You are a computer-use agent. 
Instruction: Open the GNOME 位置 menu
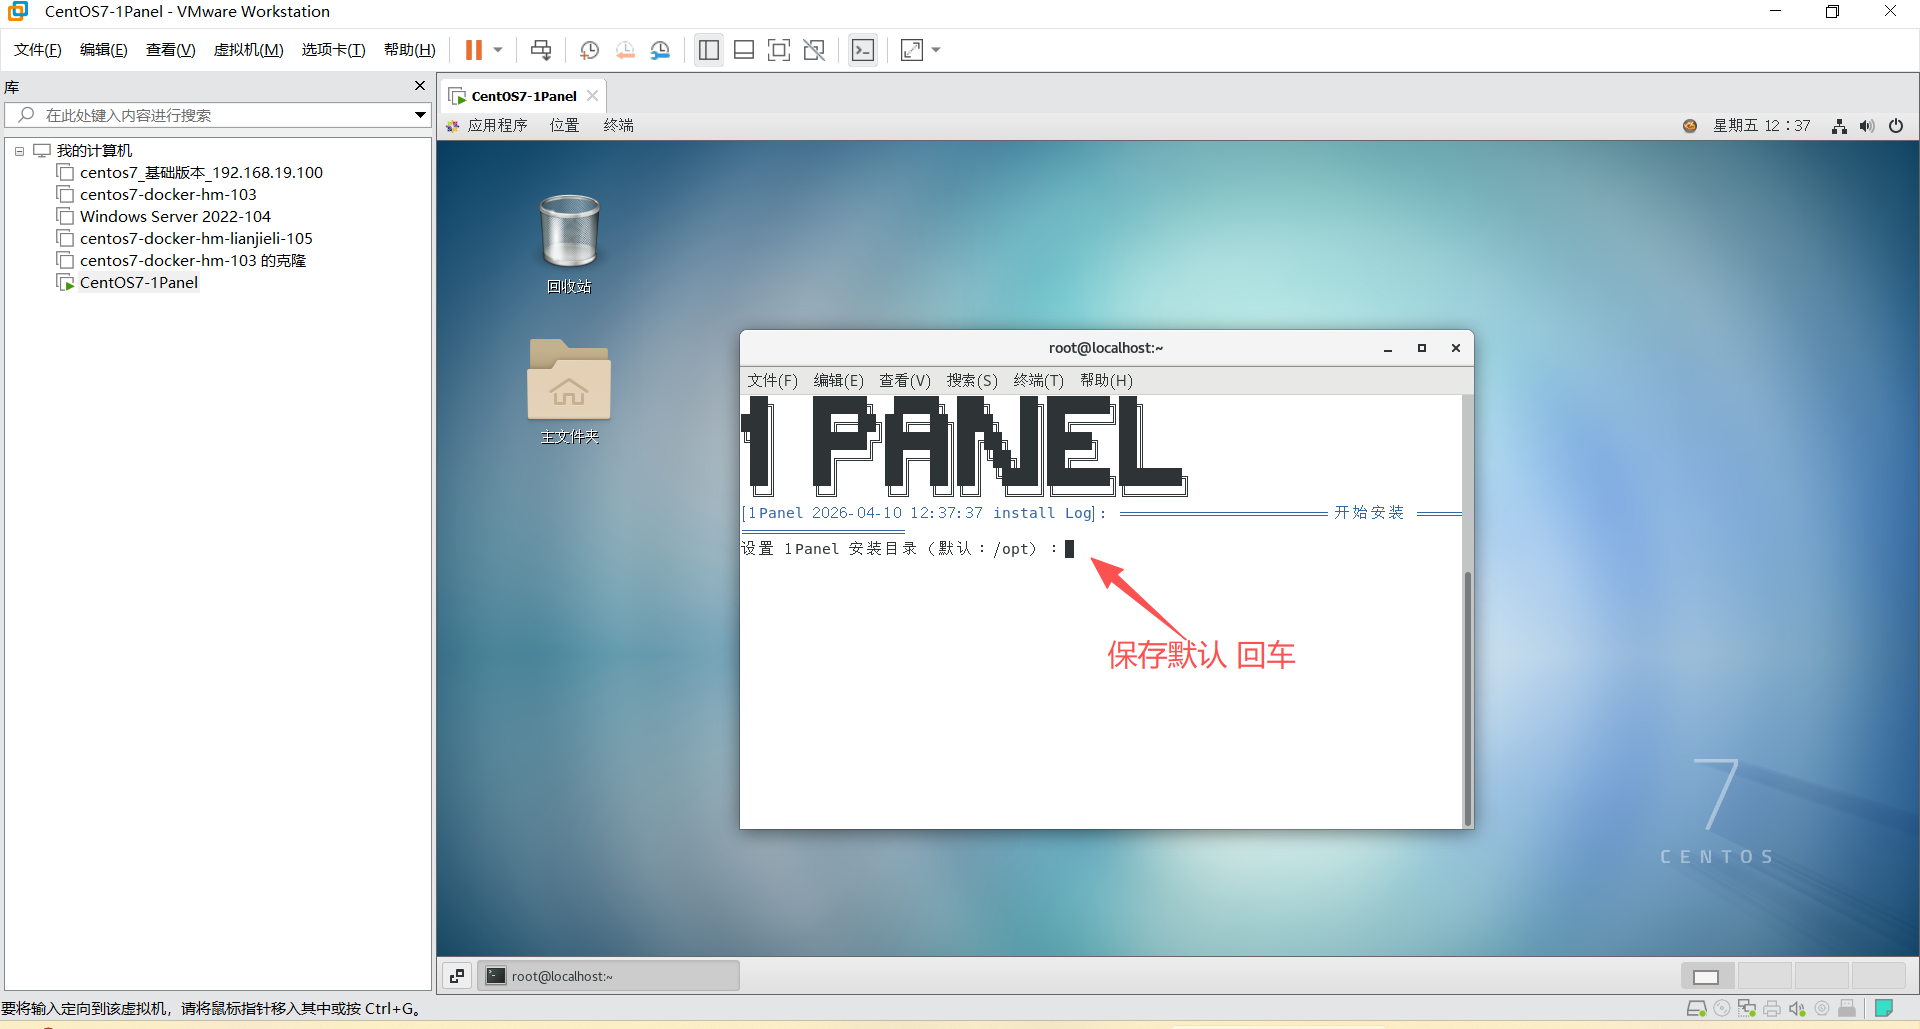[x=565, y=125]
